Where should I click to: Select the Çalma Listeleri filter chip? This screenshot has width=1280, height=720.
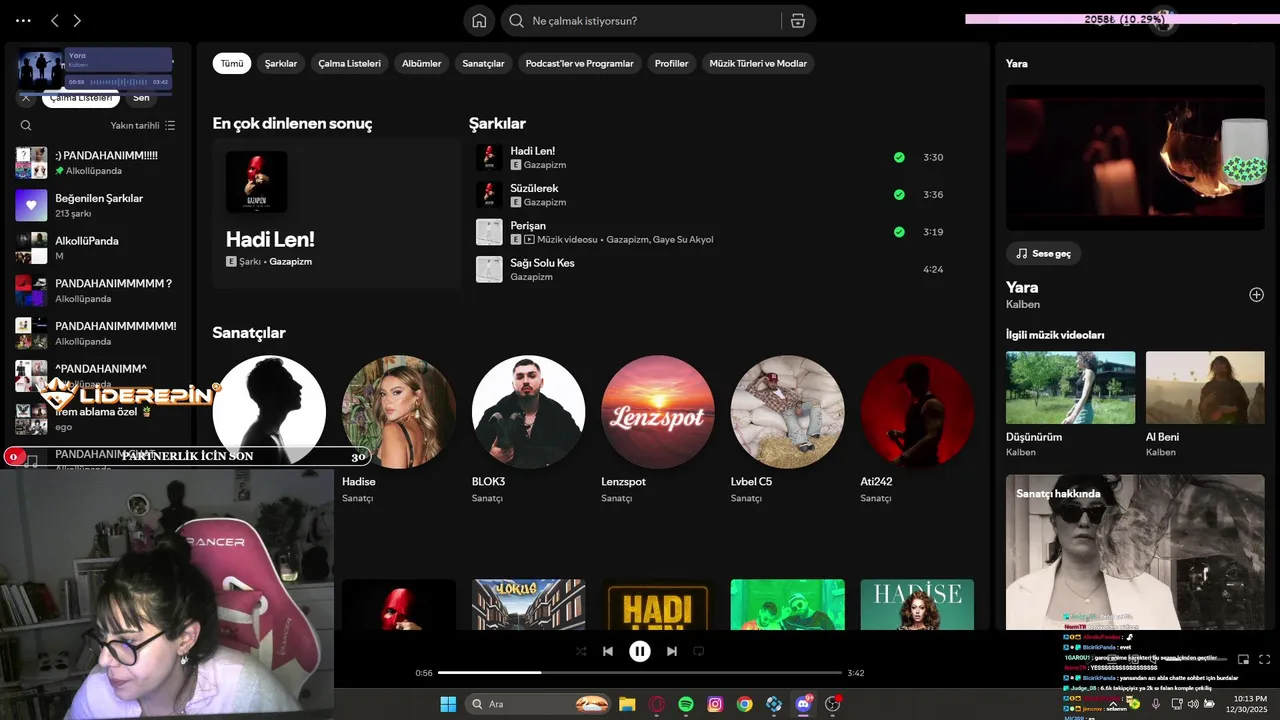349,63
